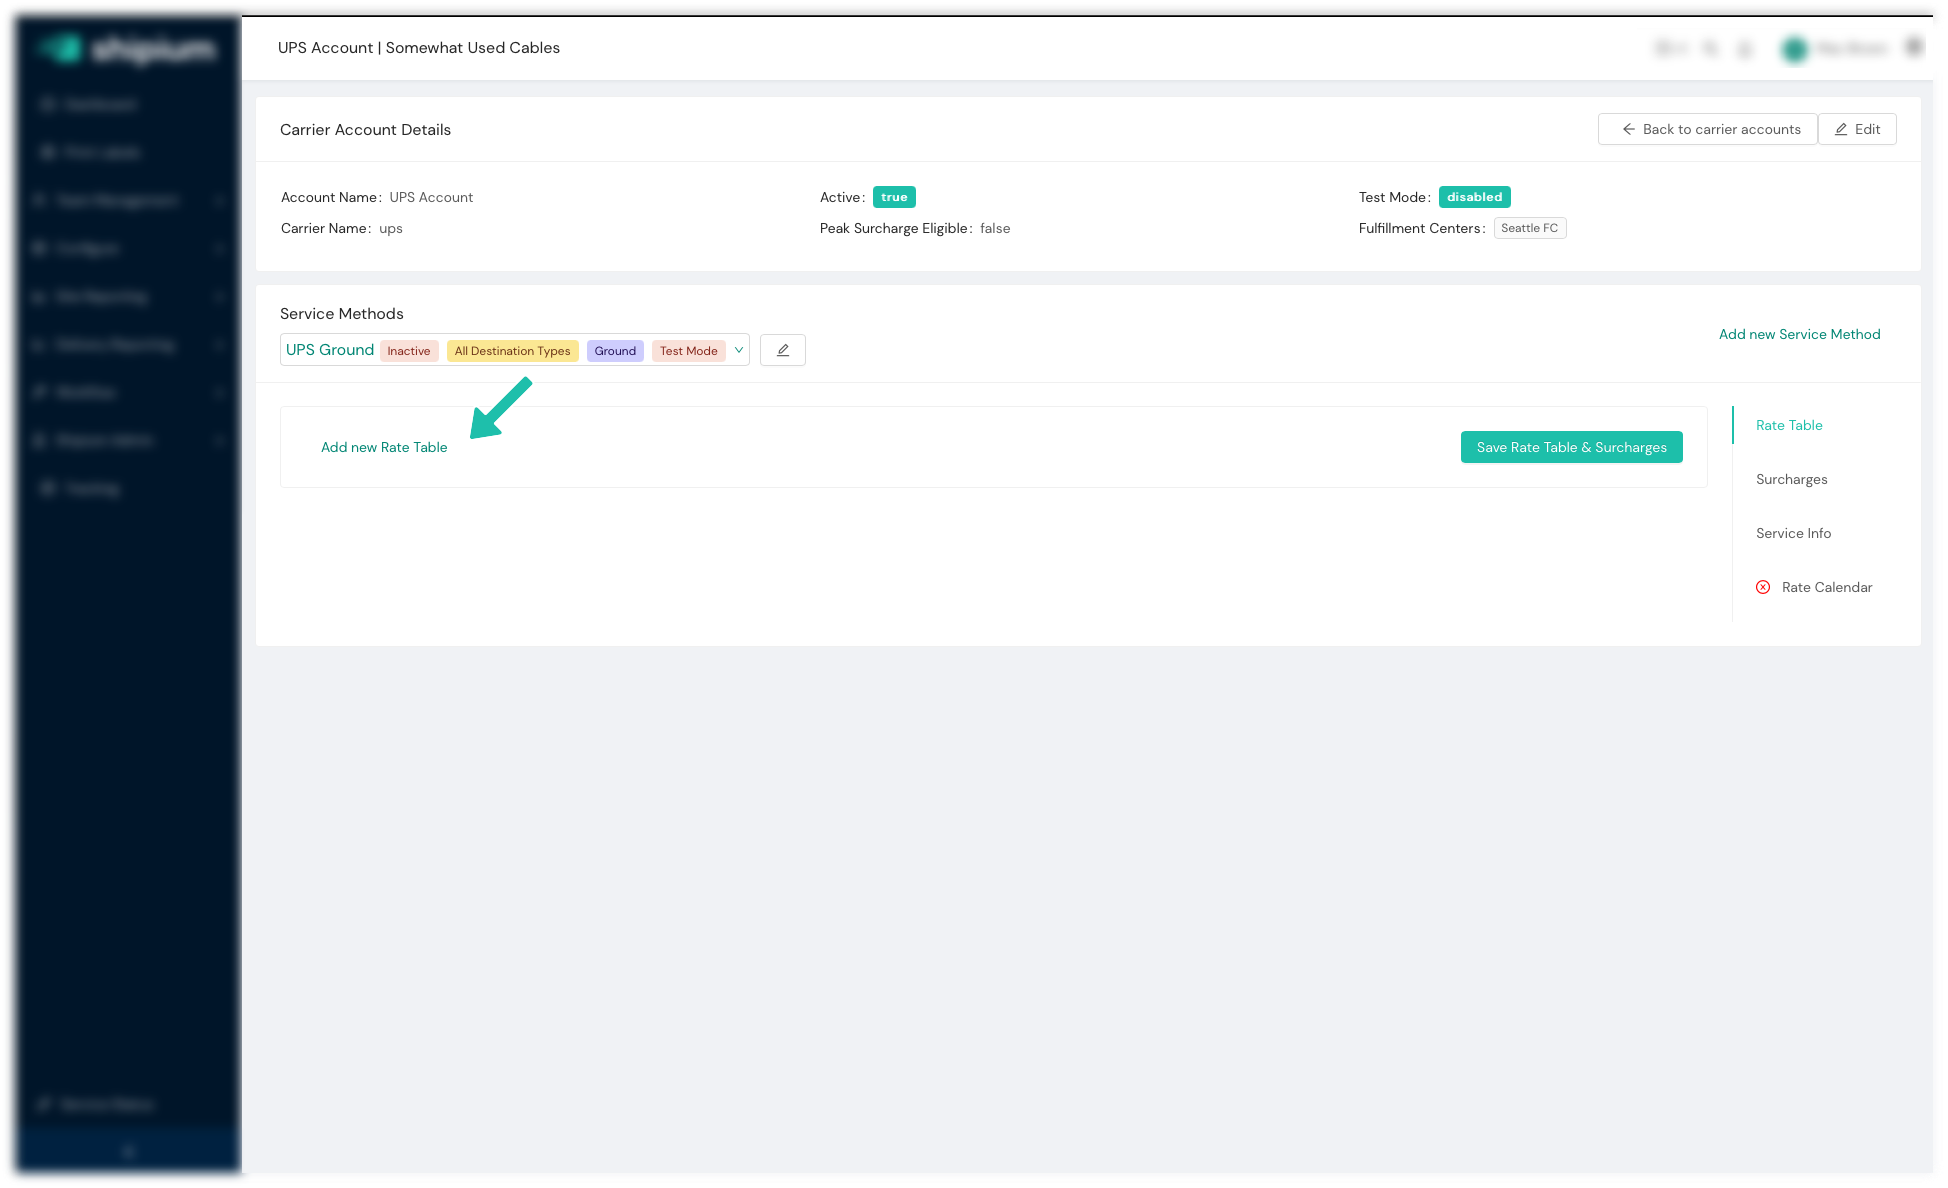
Task: Click the yellow All Destination Types tag
Action: point(512,351)
